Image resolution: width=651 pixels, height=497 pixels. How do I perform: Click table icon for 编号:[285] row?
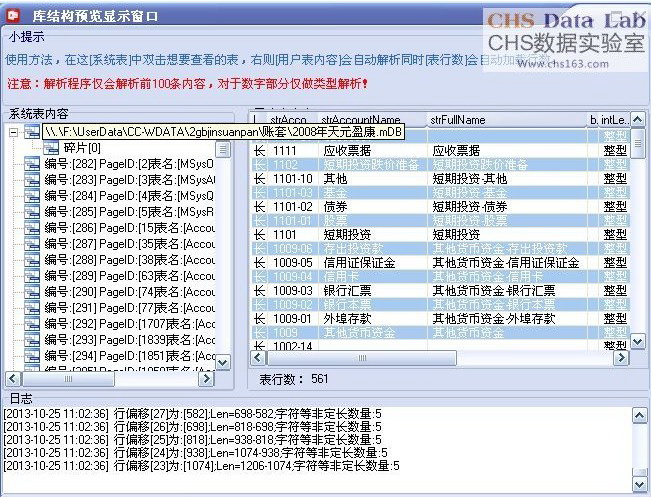32,212
